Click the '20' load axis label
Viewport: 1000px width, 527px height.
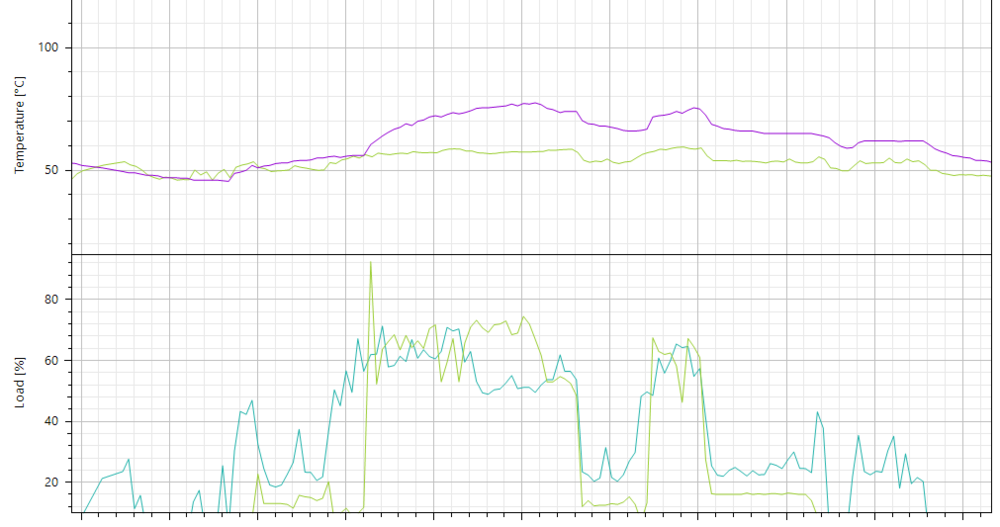click(51, 482)
